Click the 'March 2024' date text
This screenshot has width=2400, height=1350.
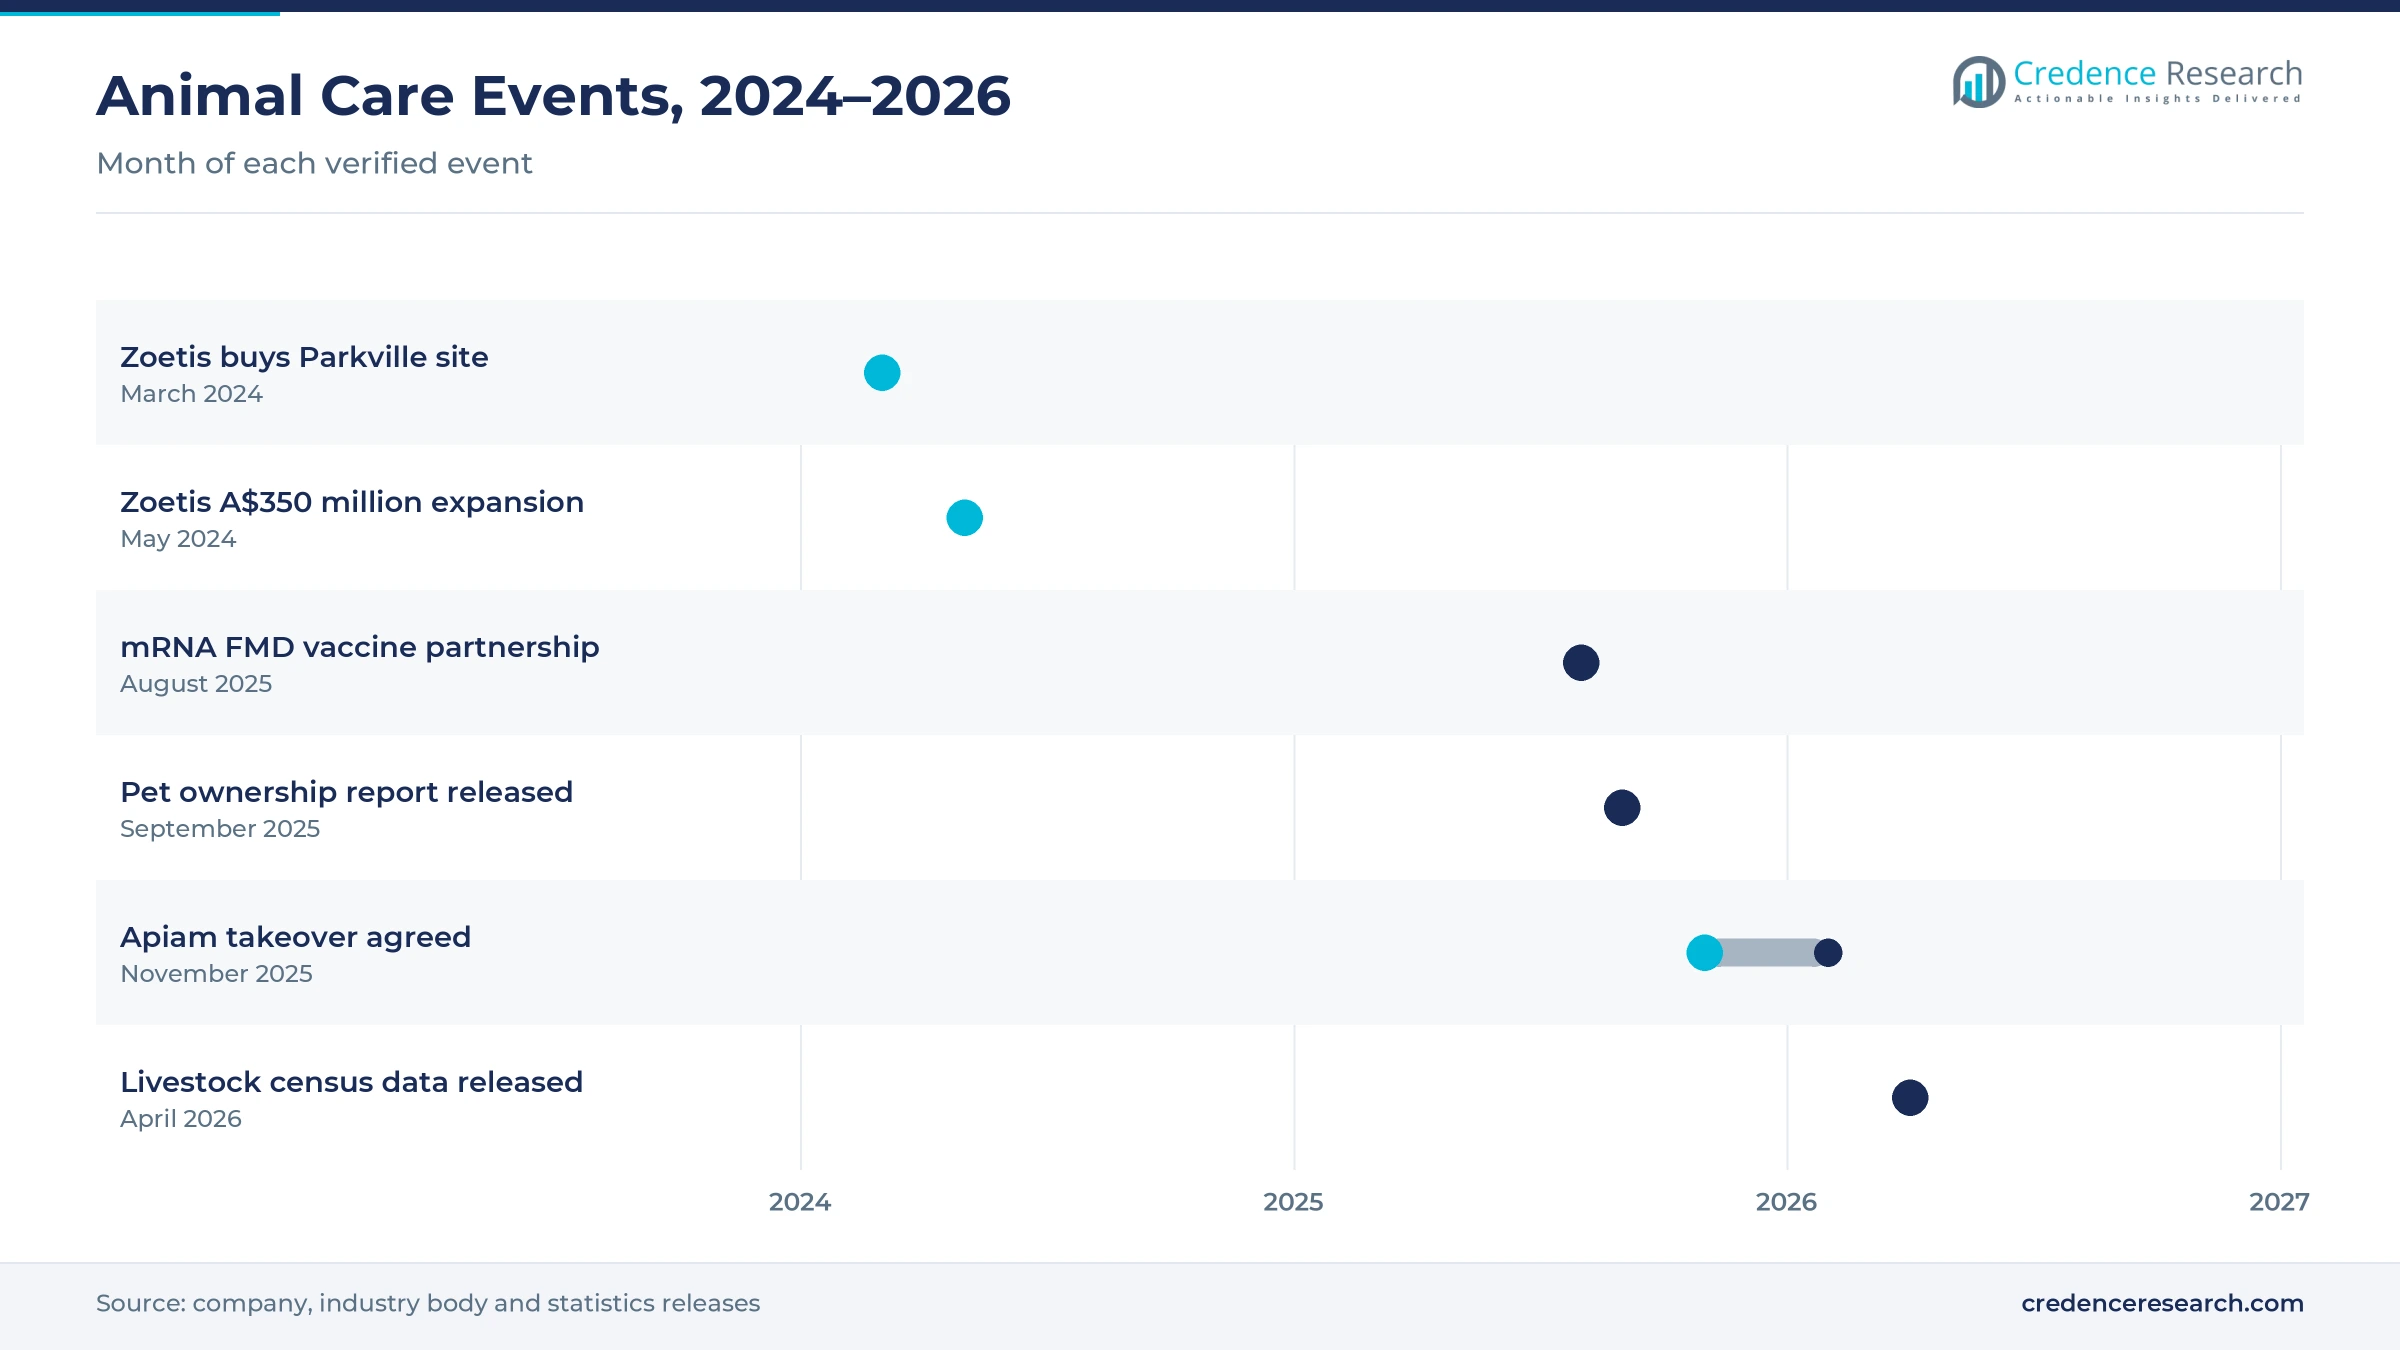pos(191,394)
